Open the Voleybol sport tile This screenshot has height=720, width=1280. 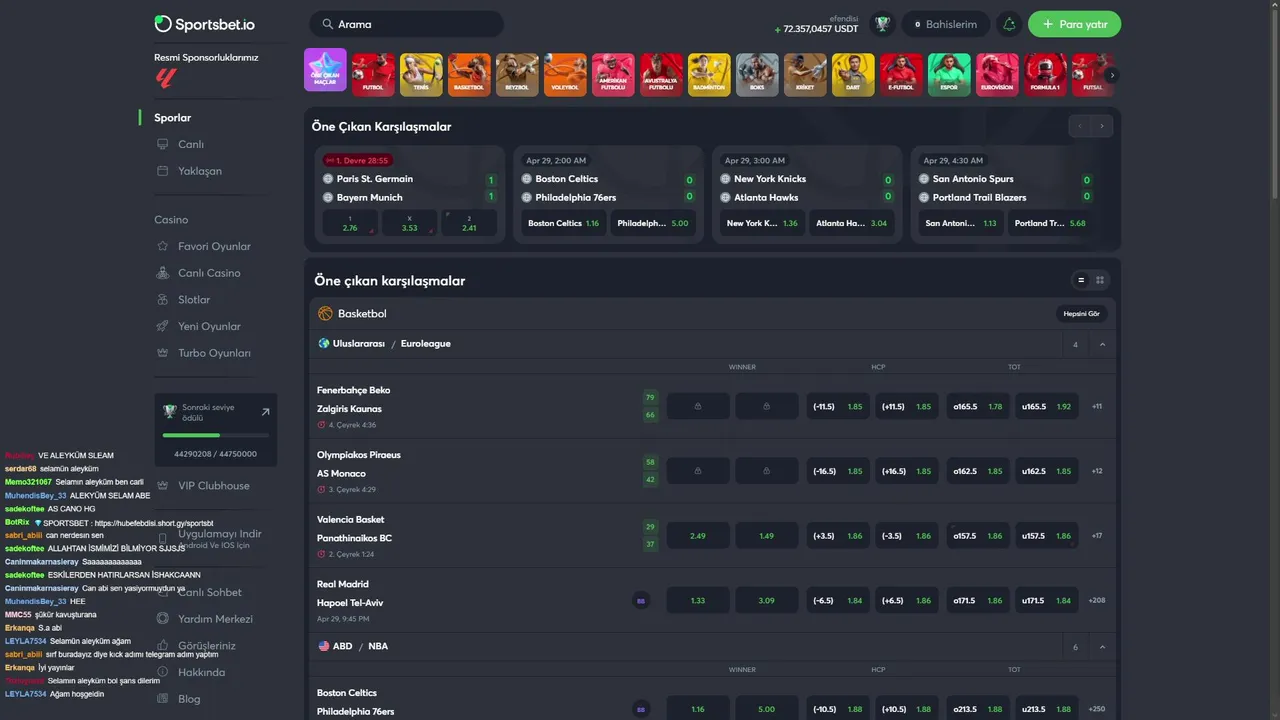pyautogui.click(x=565, y=74)
